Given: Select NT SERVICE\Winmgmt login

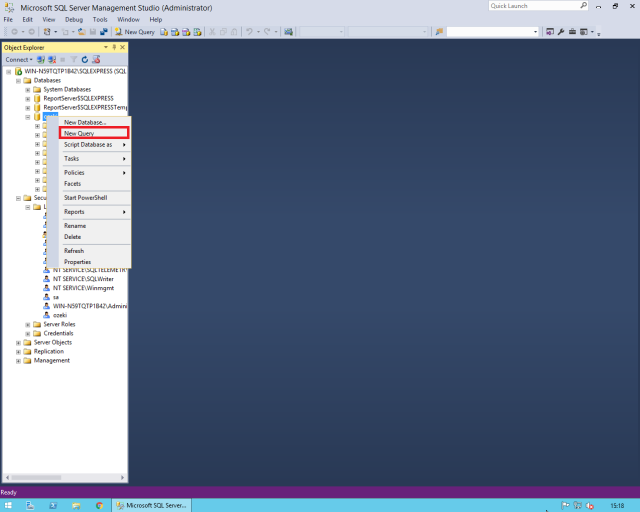Looking at the screenshot, I should (x=83, y=288).
